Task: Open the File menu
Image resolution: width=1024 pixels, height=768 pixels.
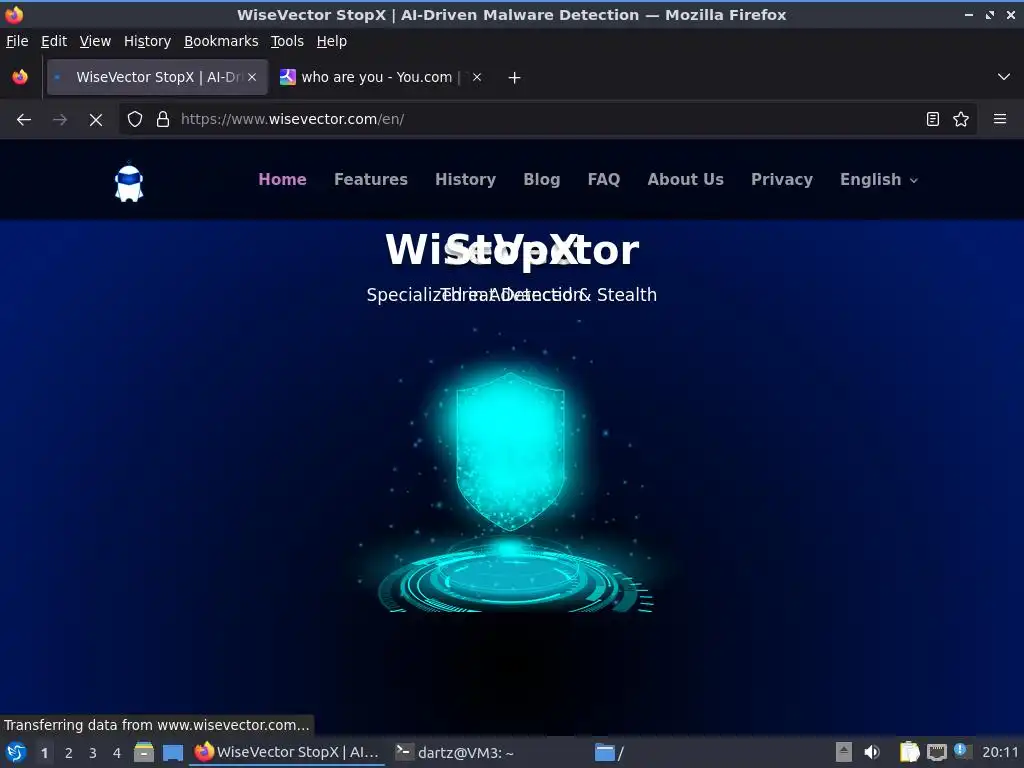Action: 17,41
